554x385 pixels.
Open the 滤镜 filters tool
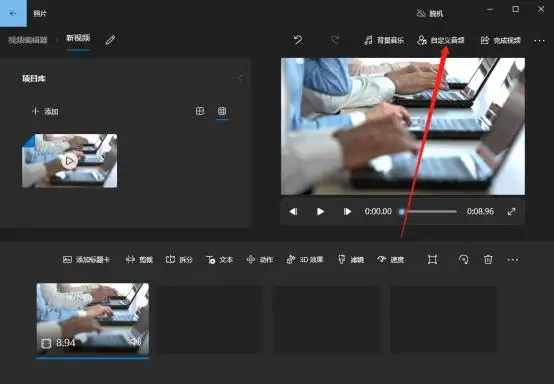point(351,260)
